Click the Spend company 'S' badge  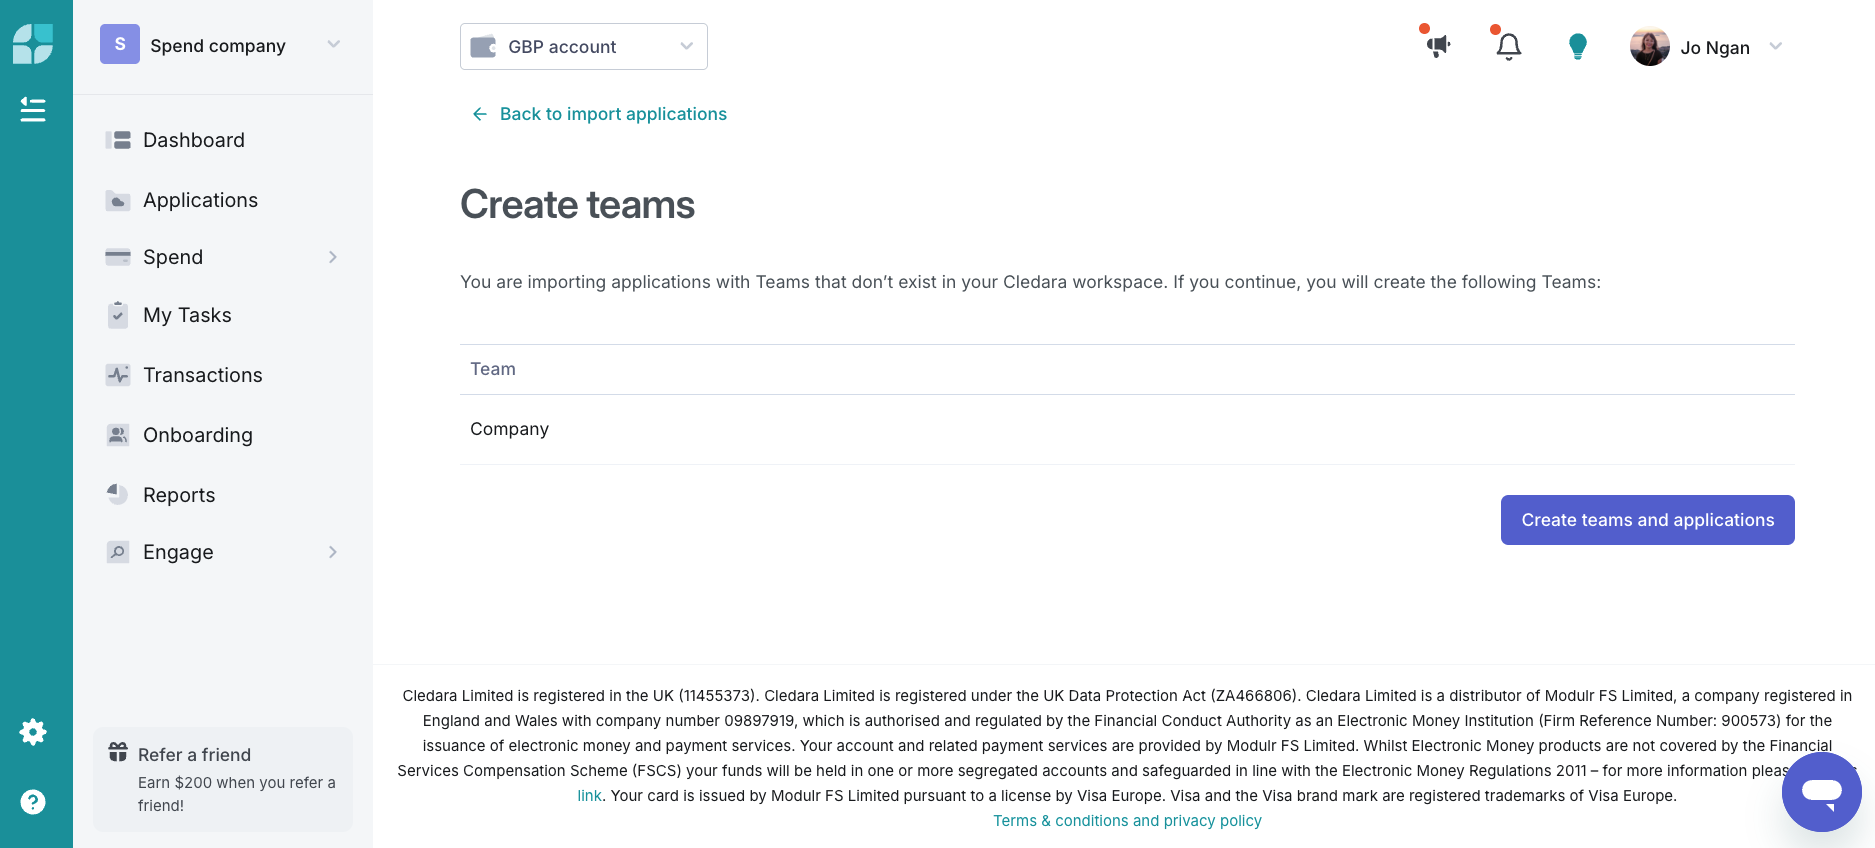(120, 44)
